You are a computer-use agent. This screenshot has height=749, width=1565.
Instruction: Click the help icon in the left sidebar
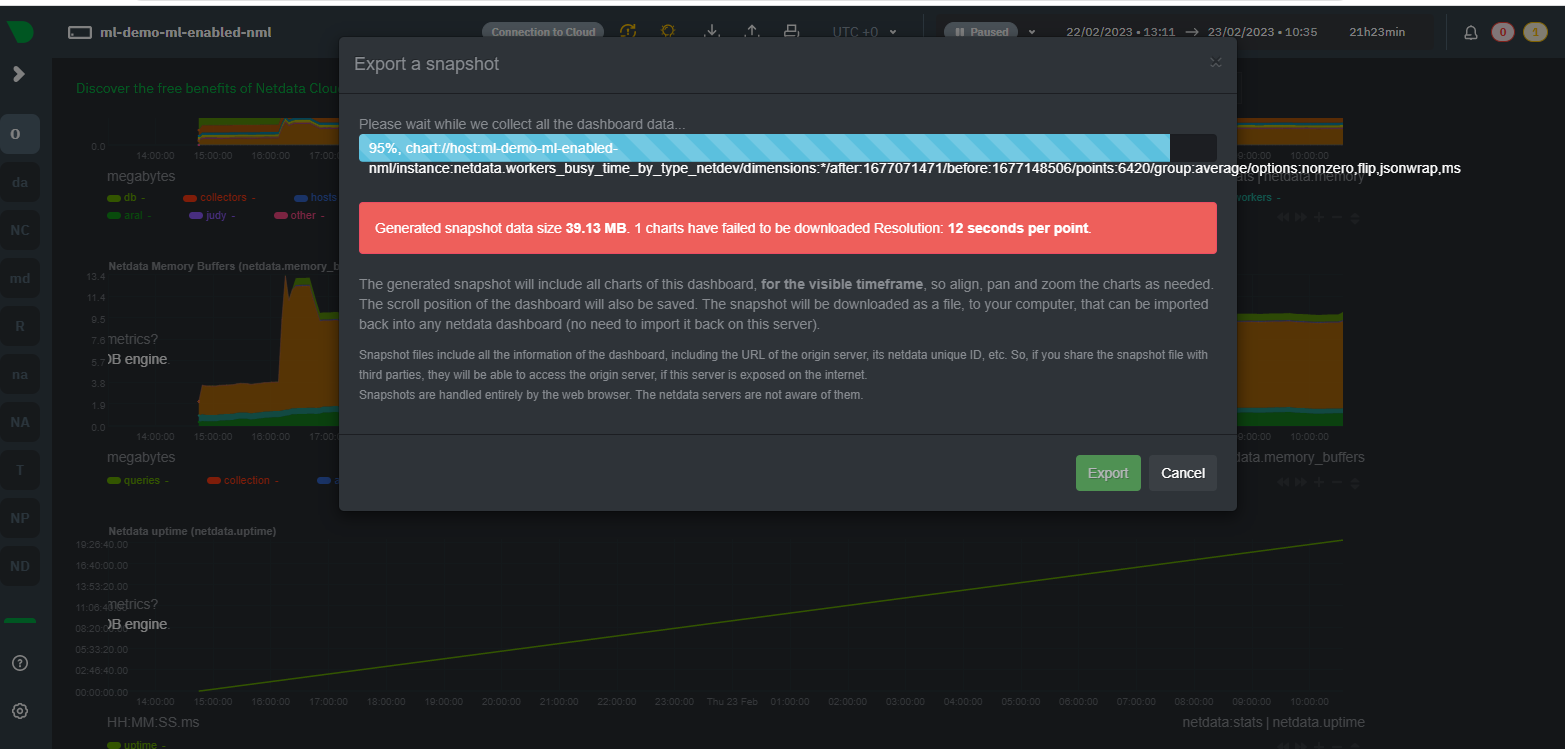pyautogui.click(x=20, y=662)
